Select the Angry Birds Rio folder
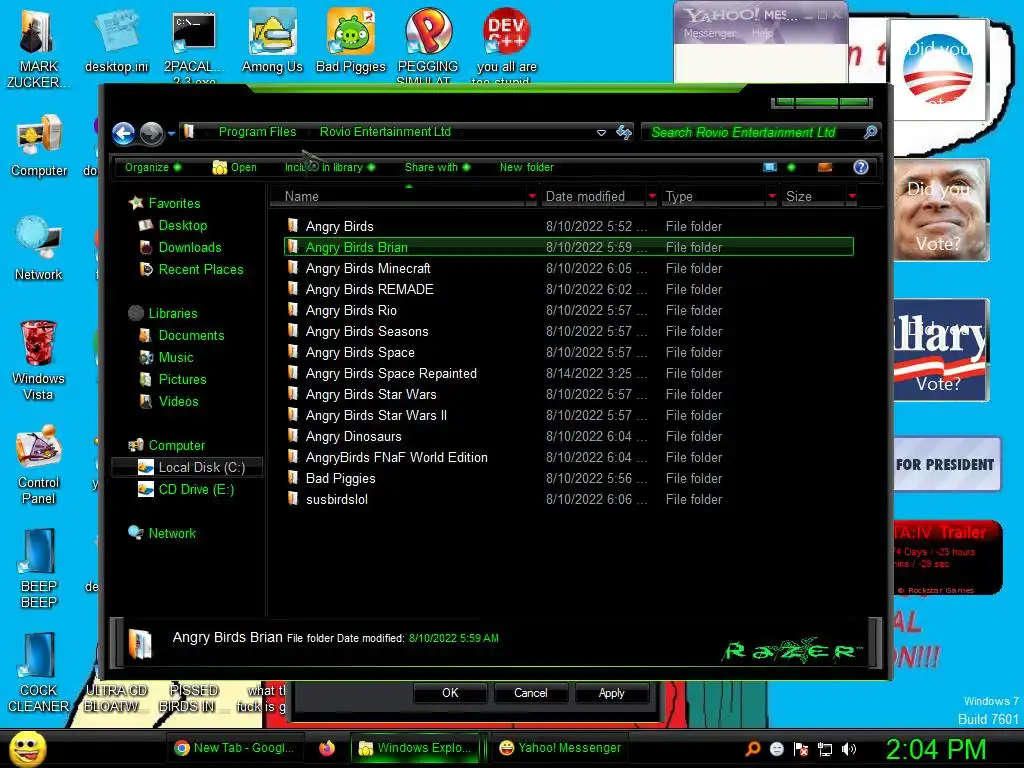The height and width of the screenshot is (768, 1024). (569, 310)
